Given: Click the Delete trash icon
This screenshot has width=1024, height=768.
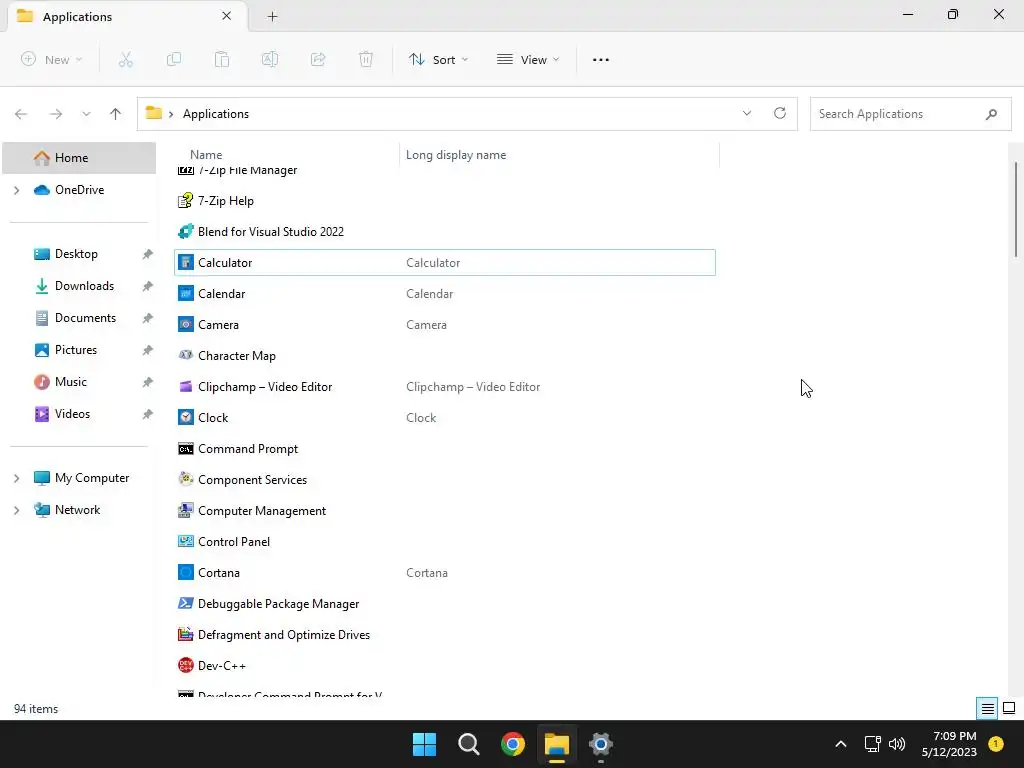Looking at the screenshot, I should [x=366, y=59].
